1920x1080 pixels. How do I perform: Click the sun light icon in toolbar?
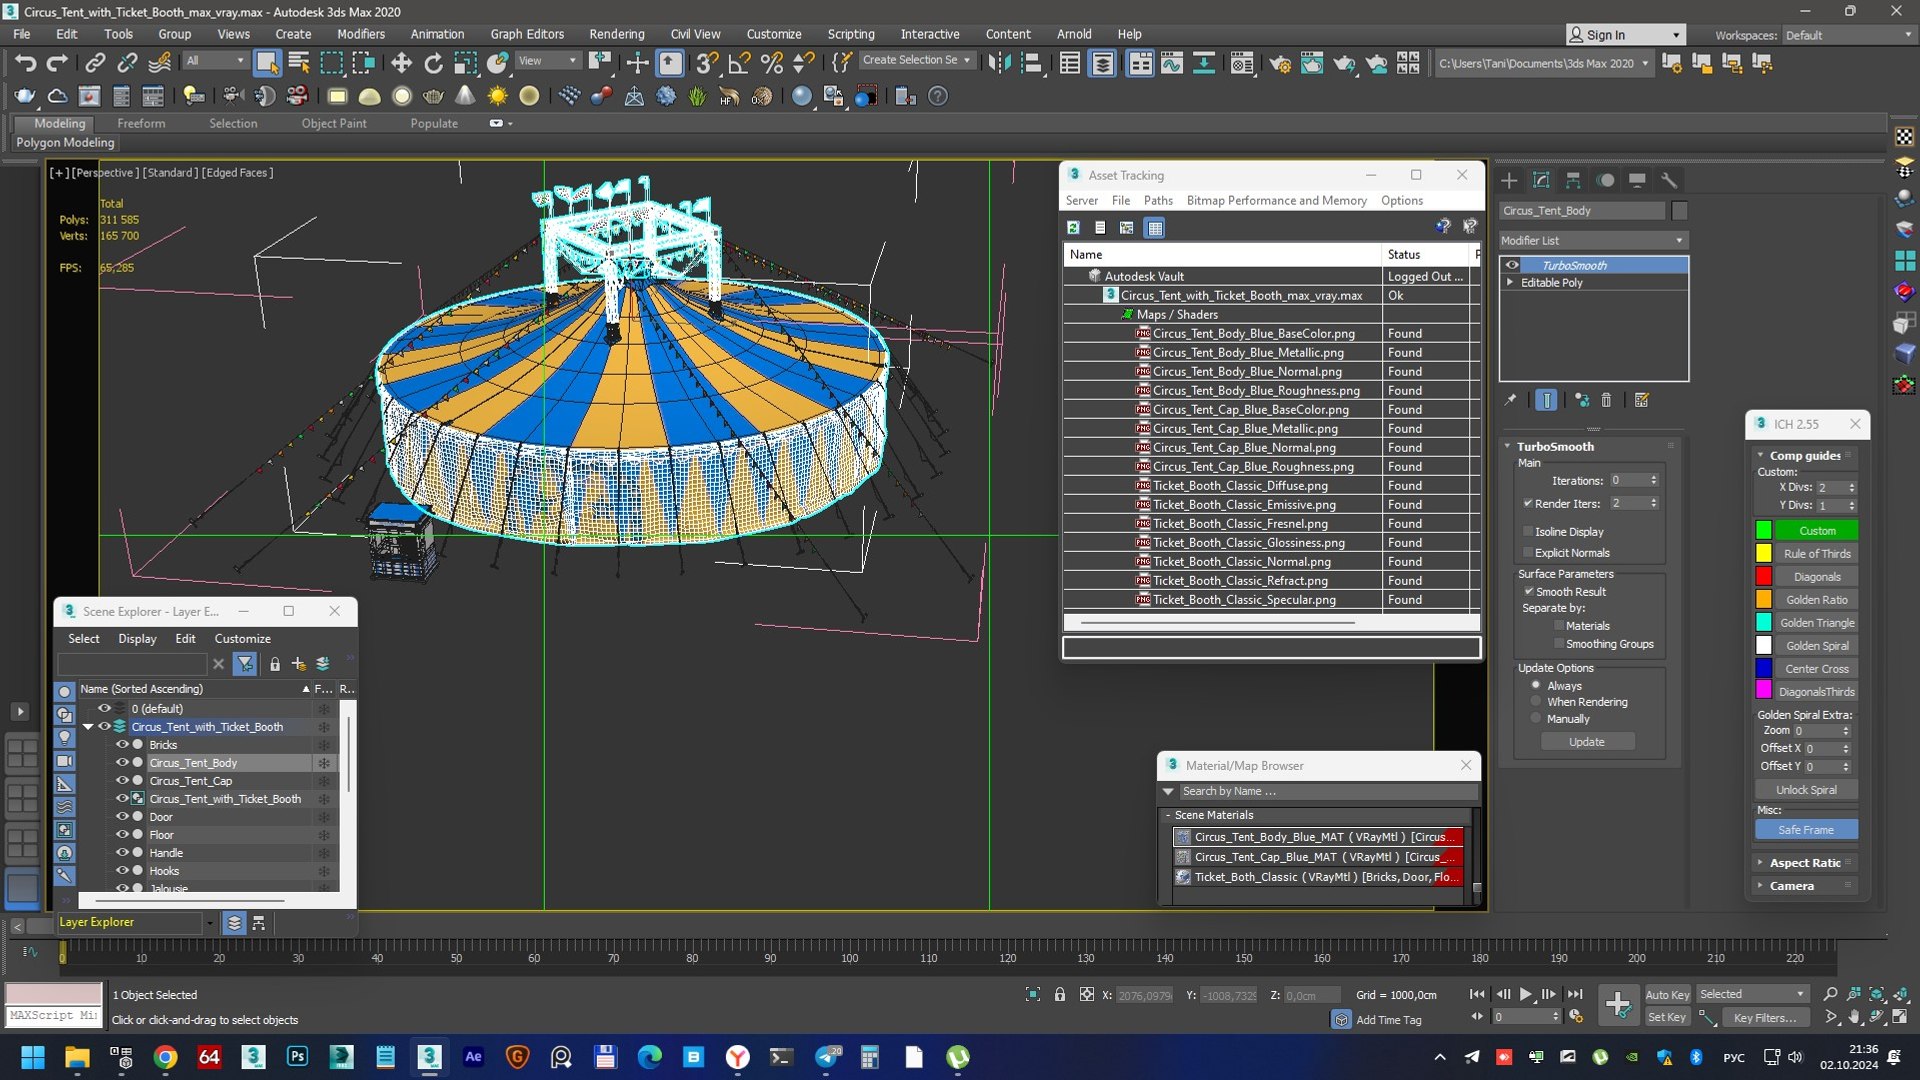pyautogui.click(x=497, y=96)
